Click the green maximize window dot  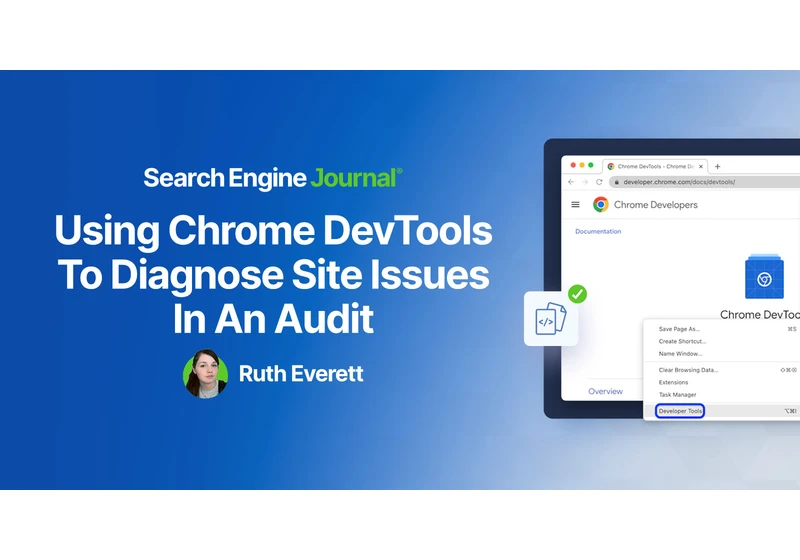pyautogui.click(x=591, y=165)
